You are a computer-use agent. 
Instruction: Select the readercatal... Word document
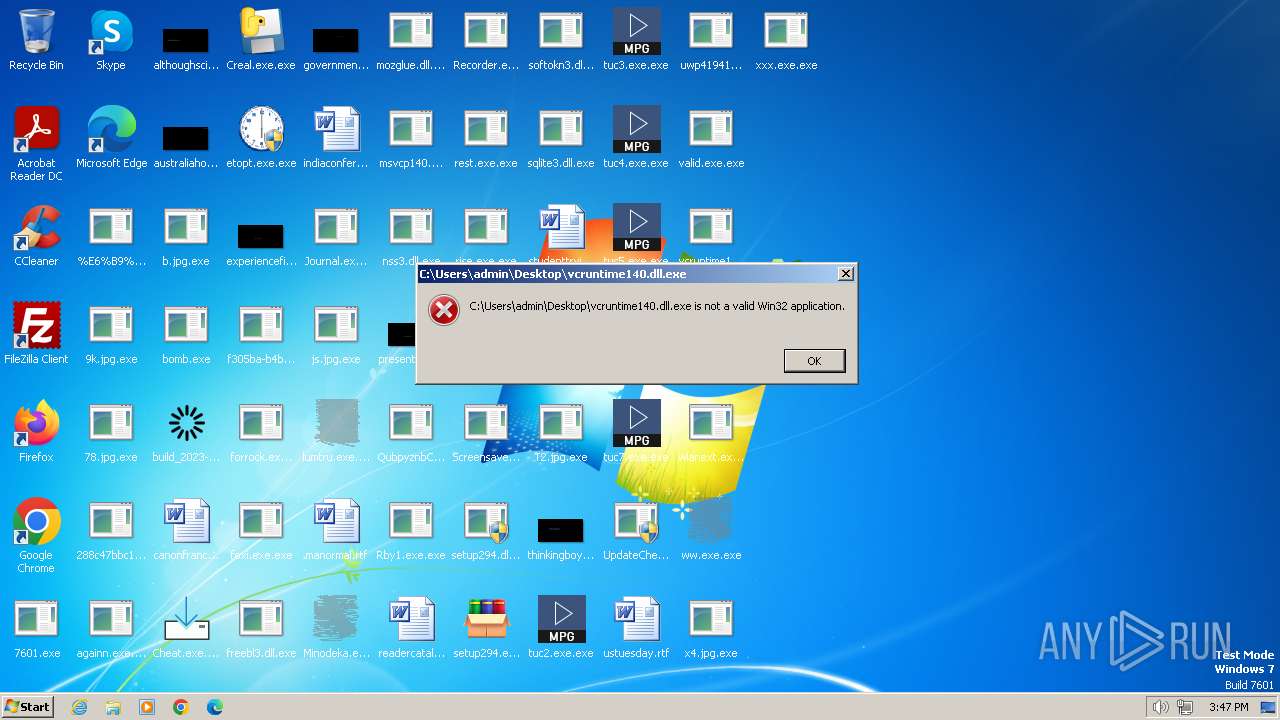411,628
